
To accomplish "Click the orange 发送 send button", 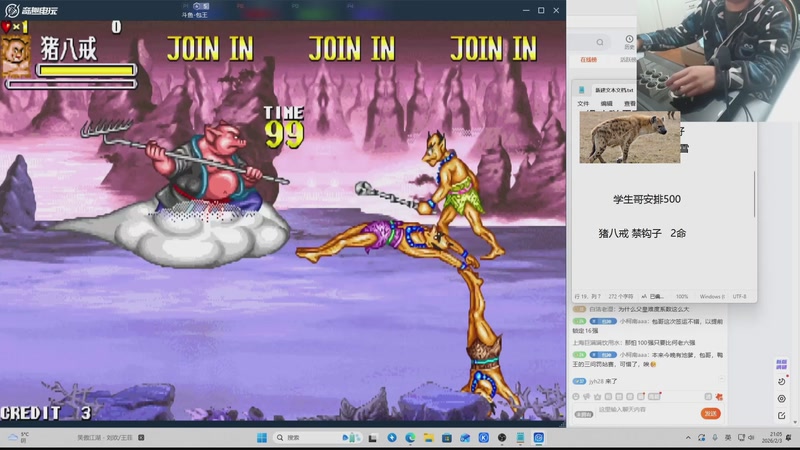I will click(x=710, y=413).
